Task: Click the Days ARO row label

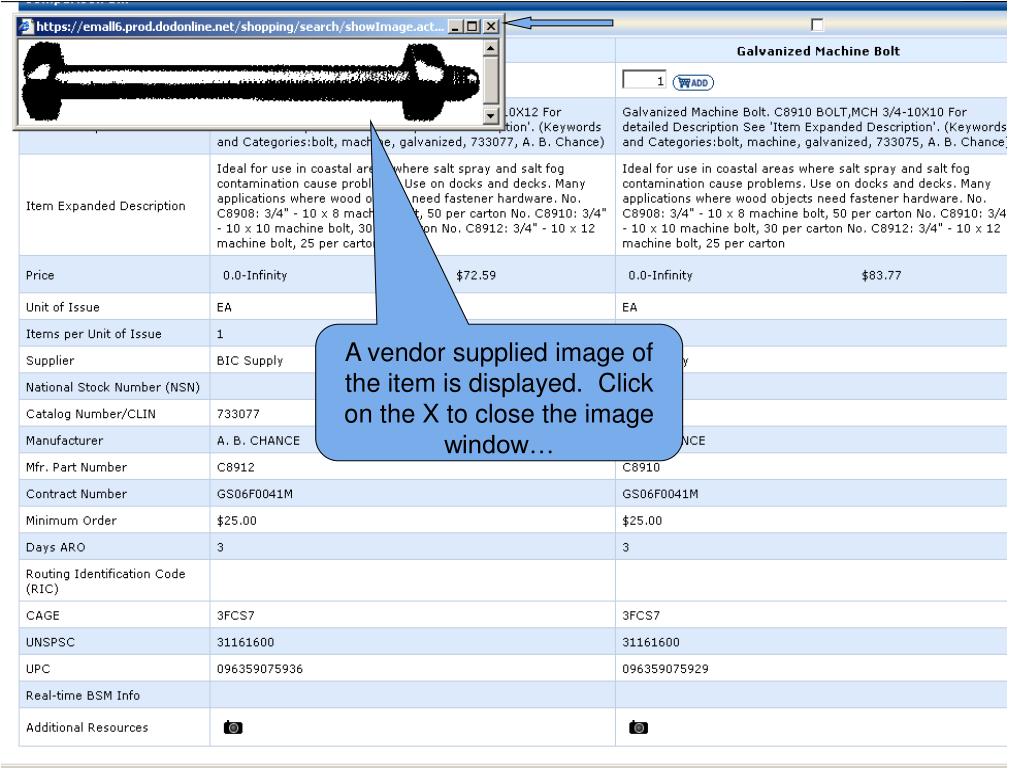Action: pos(56,547)
